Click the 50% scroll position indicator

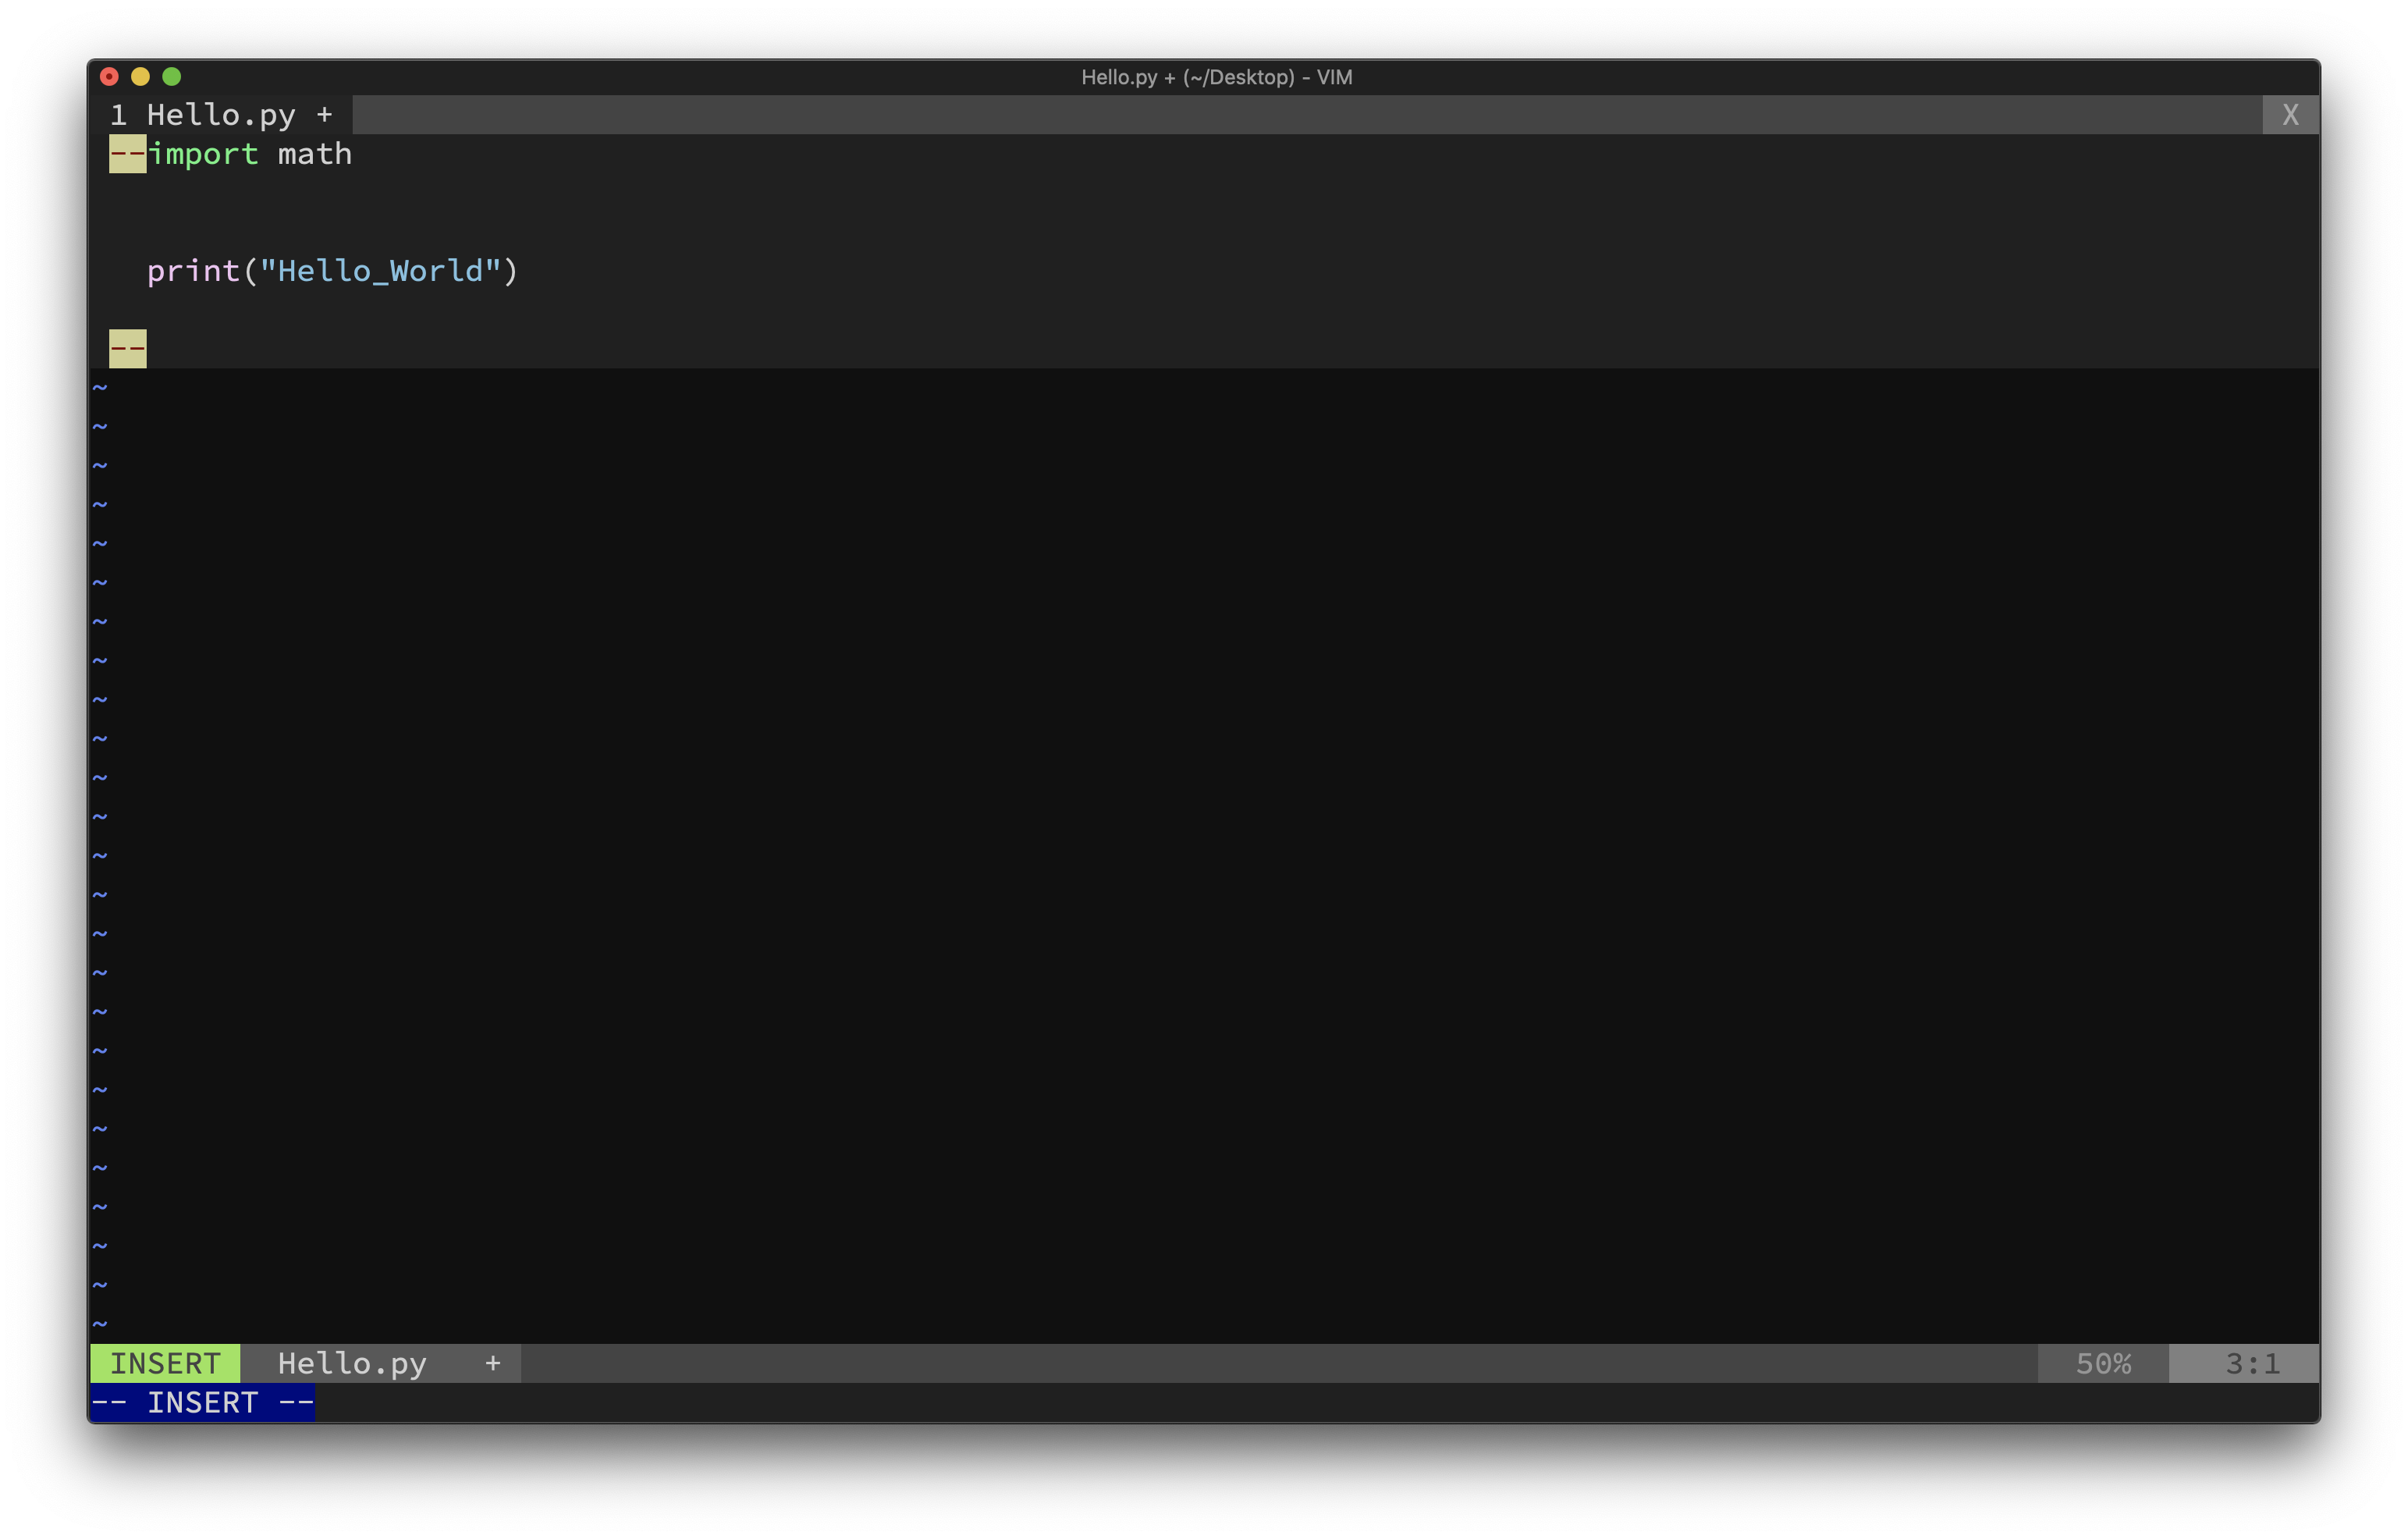(2103, 1363)
